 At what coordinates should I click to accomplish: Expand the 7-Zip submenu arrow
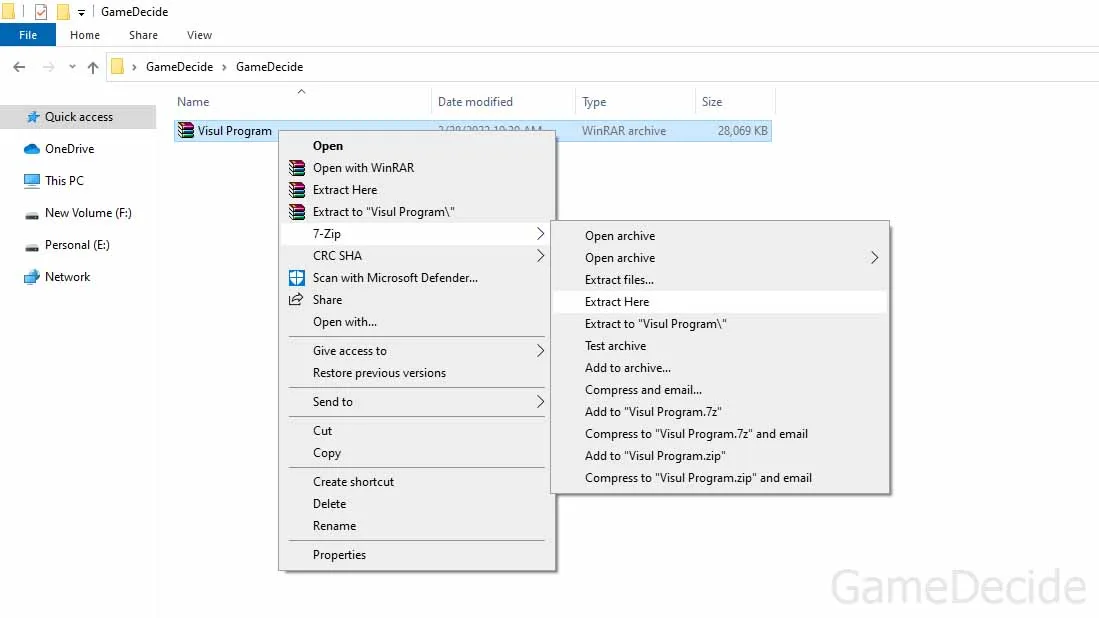pyautogui.click(x=540, y=233)
